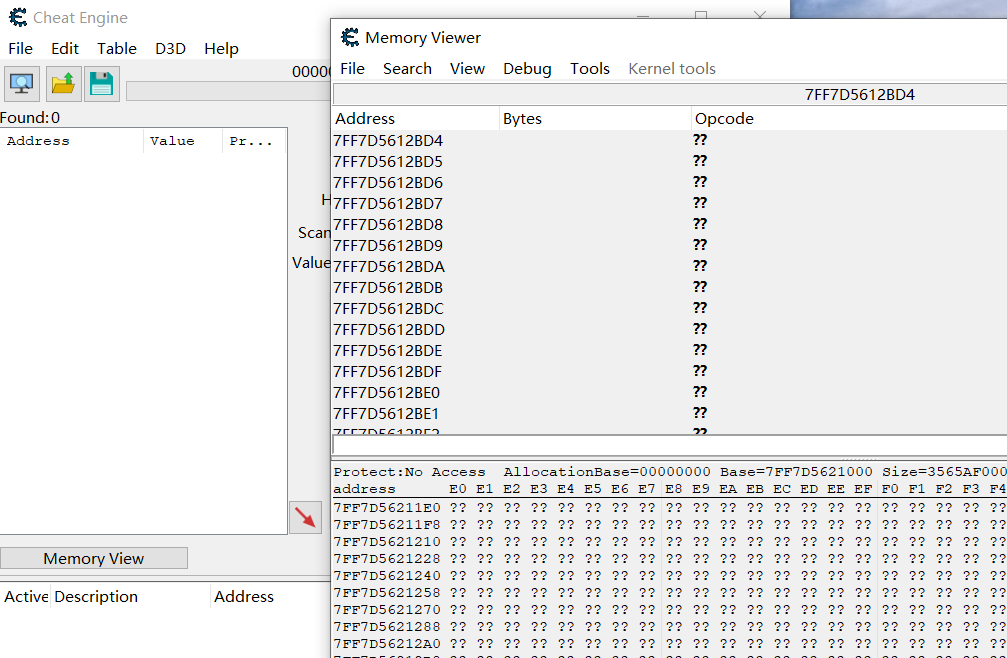The image size is (1007, 658).
Task: Click the Cheat Engine title bar logo
Action: click(x=17, y=18)
